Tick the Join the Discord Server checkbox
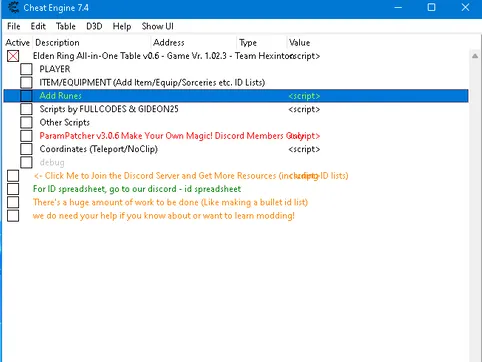Screen dimensions: 482x362 point(13,176)
